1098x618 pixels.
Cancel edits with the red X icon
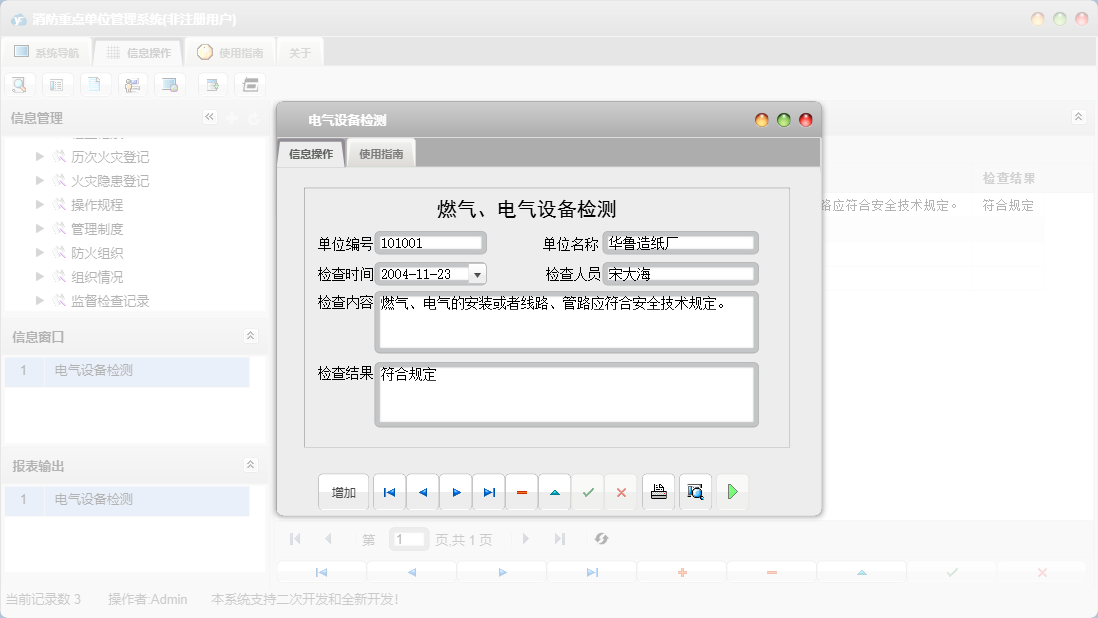click(621, 491)
